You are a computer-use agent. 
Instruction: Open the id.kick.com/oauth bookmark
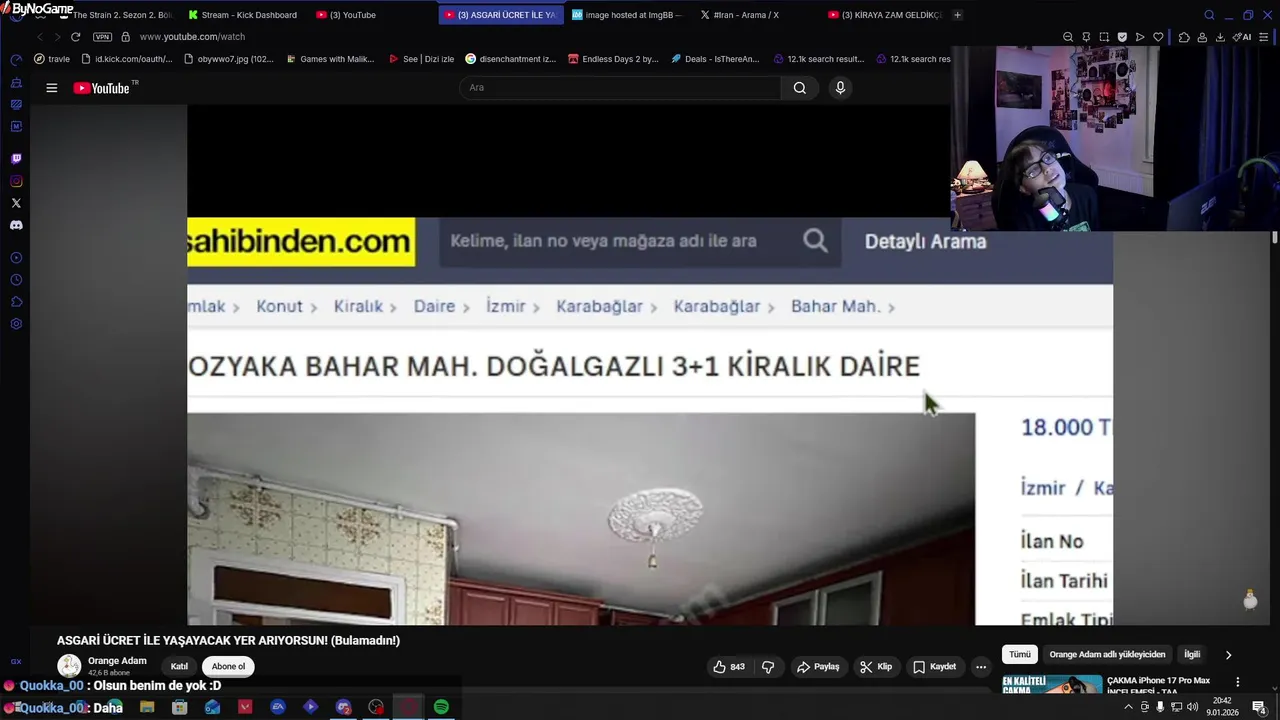coord(126,59)
